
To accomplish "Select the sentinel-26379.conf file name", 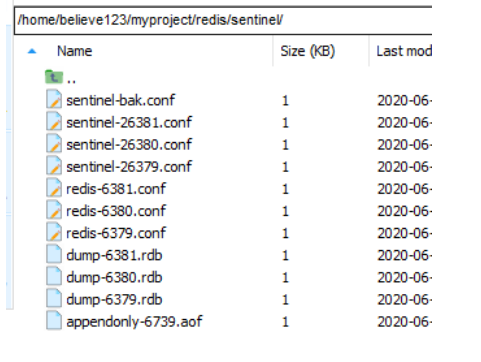I will point(129,166).
